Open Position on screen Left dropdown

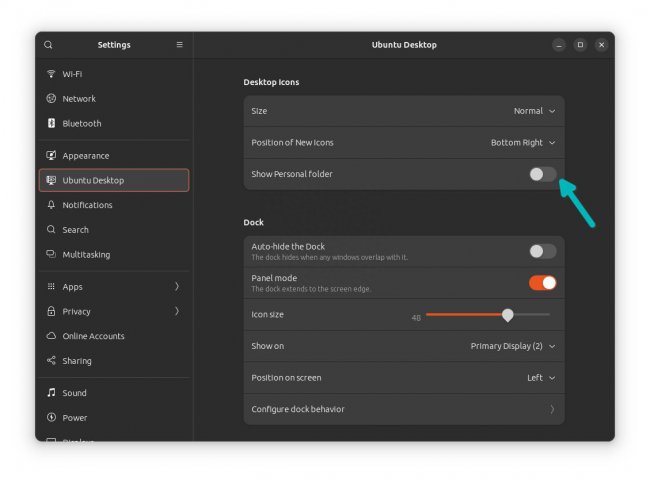541,378
